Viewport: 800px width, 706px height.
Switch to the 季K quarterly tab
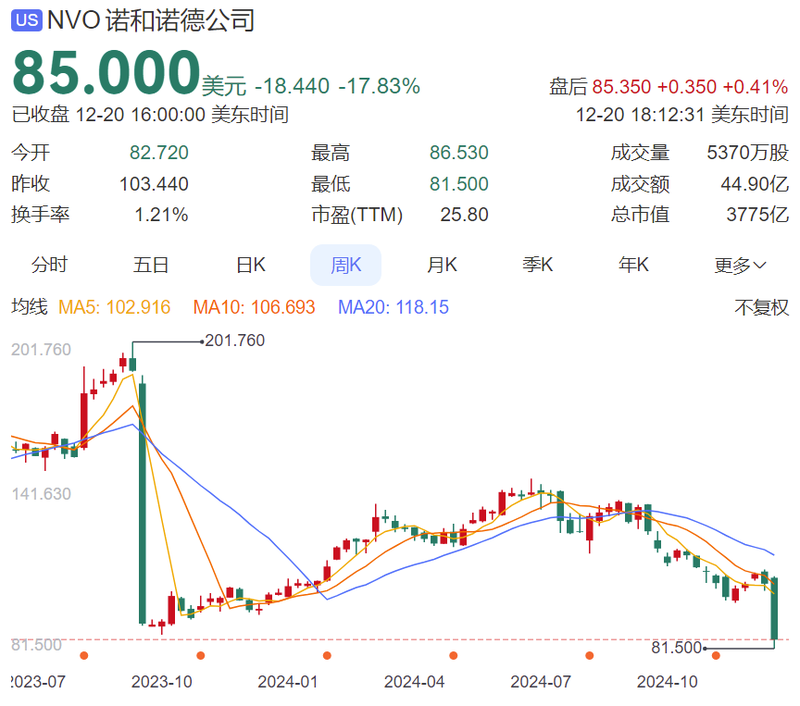click(x=538, y=265)
